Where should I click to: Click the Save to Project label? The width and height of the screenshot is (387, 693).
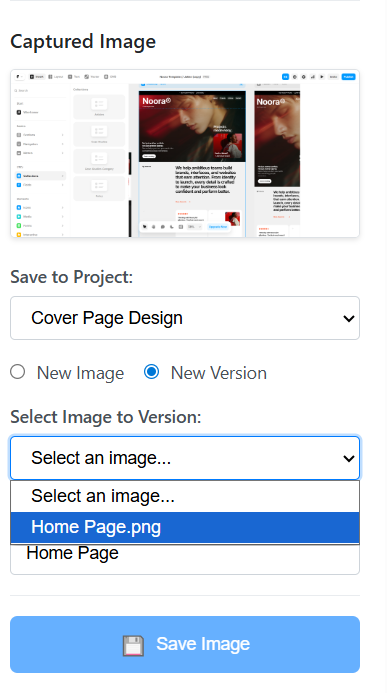[72, 277]
